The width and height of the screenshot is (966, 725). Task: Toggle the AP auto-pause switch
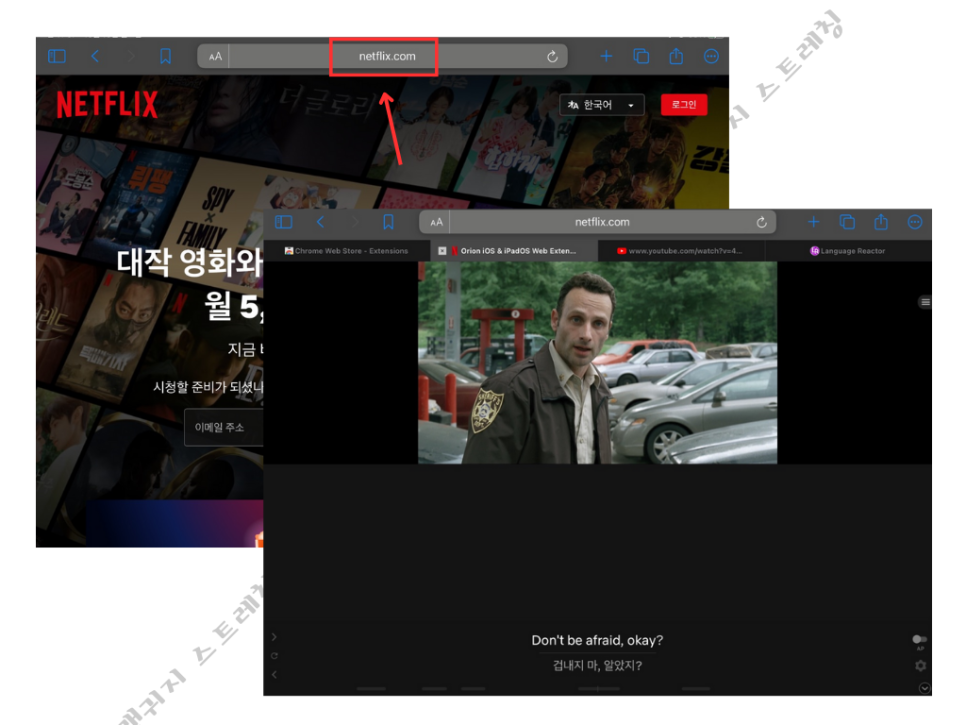pyautogui.click(x=919, y=639)
